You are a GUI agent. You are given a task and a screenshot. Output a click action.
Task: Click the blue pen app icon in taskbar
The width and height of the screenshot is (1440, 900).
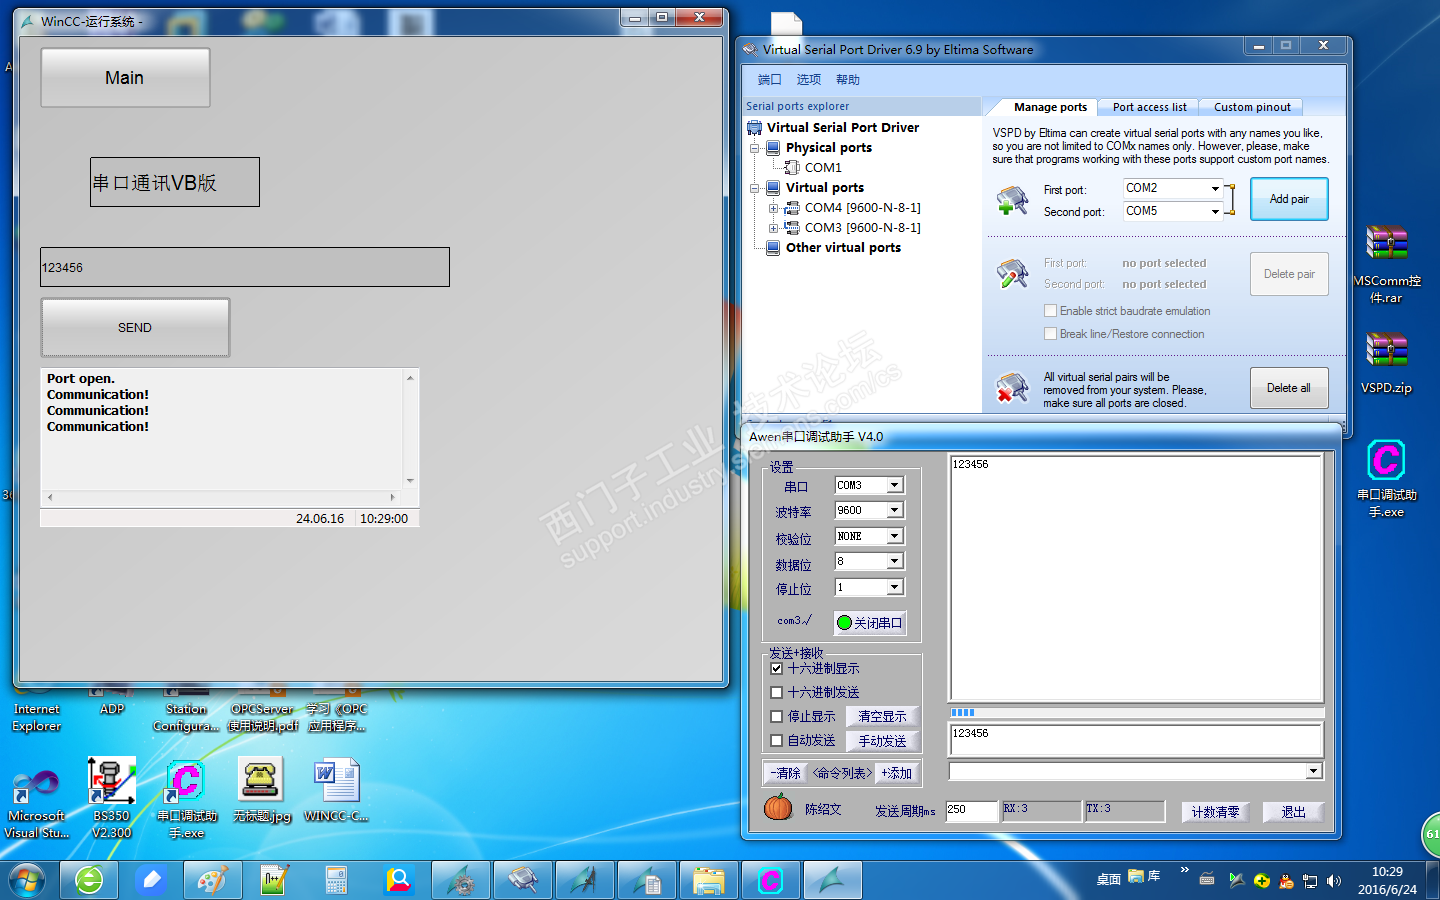pyautogui.click(x=151, y=880)
